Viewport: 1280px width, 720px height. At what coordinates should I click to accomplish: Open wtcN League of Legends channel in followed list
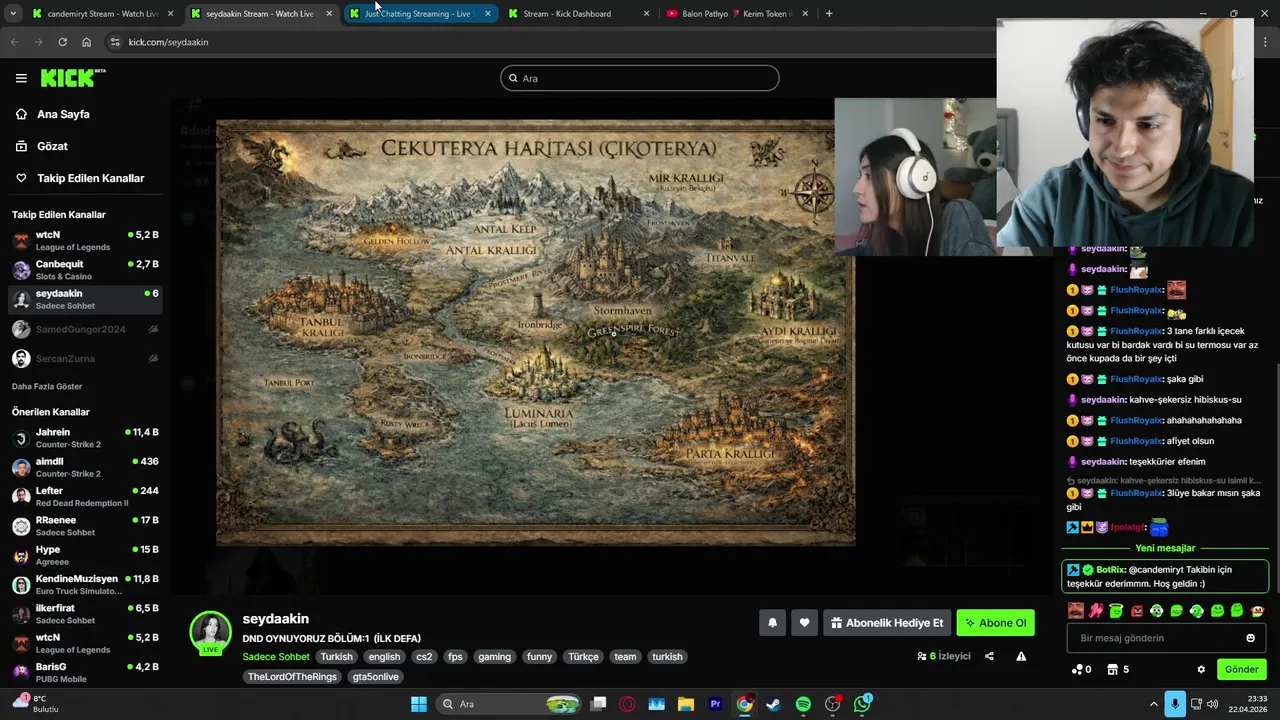[85, 241]
